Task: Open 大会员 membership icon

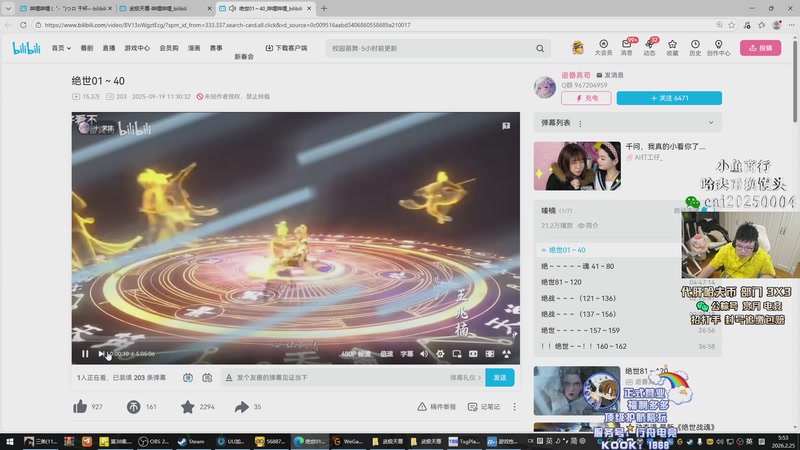Action: (603, 47)
